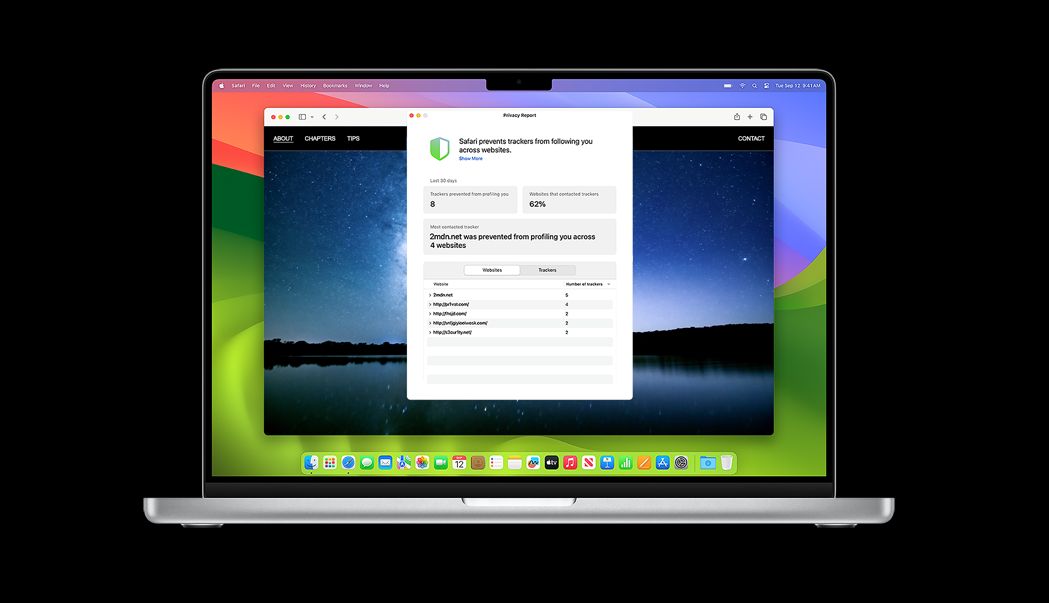
Task: Open Music from the Dock
Action: (568, 462)
